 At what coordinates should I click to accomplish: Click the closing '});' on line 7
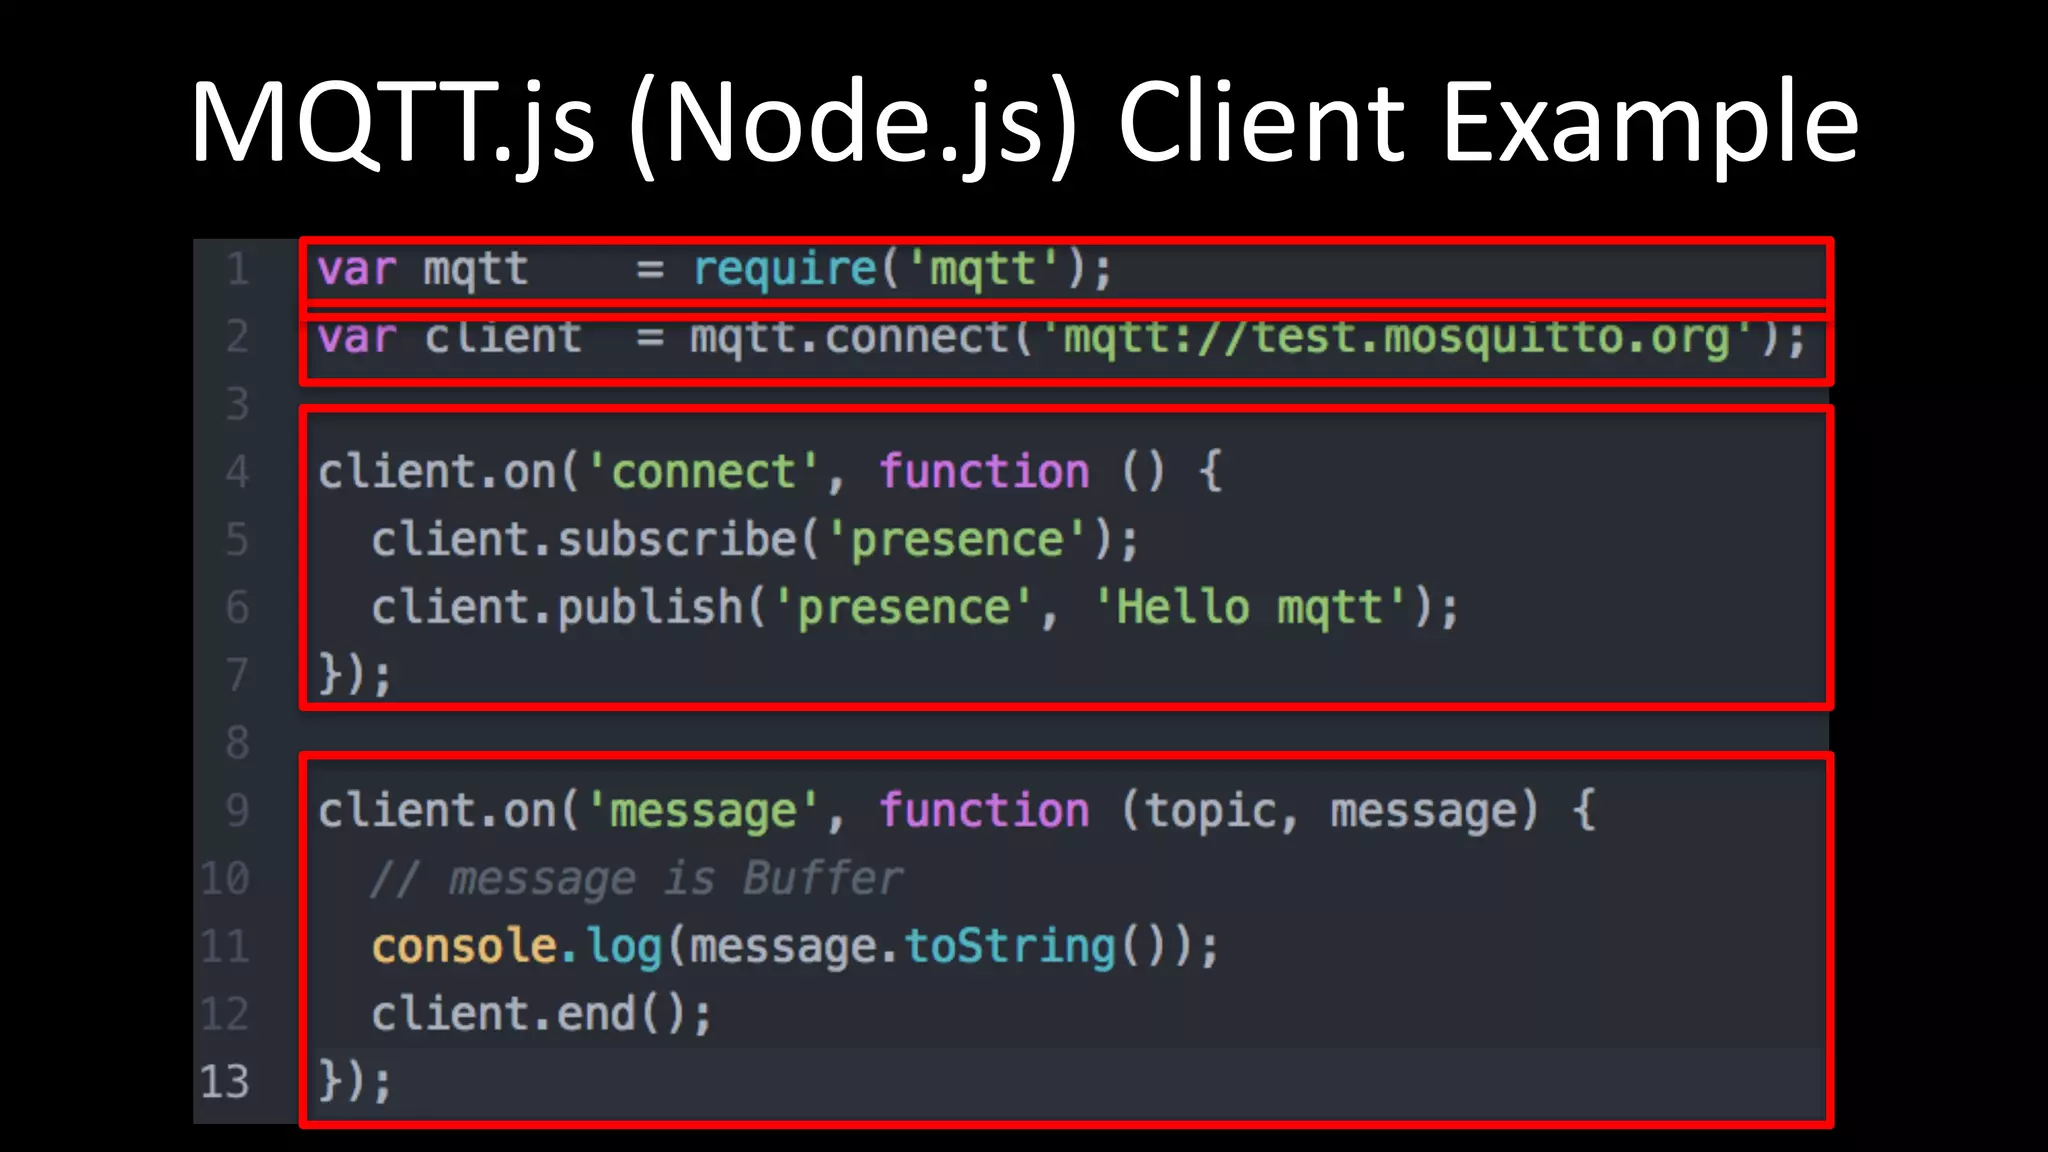[354, 674]
